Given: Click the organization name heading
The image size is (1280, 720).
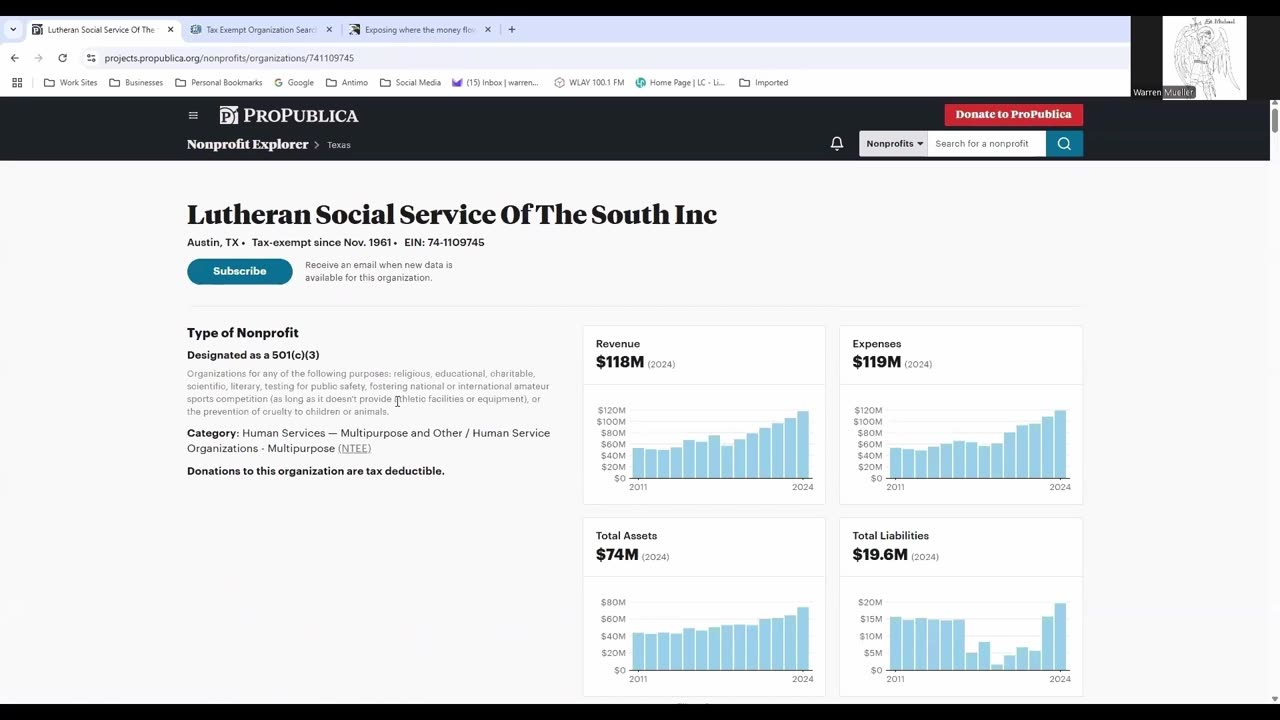Looking at the screenshot, I should (x=452, y=215).
